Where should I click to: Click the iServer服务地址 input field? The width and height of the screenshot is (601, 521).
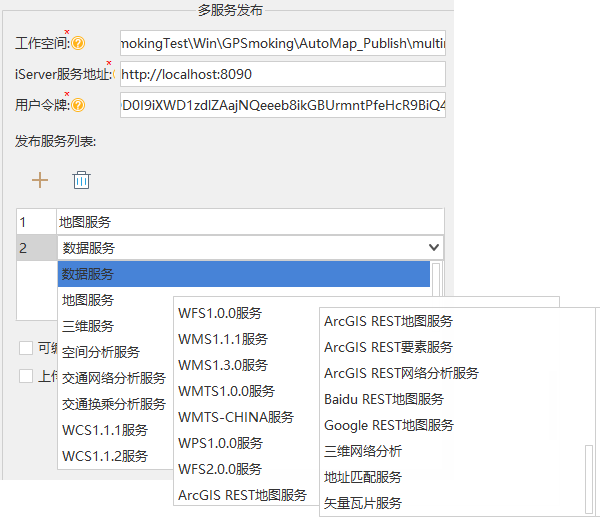tap(282, 74)
